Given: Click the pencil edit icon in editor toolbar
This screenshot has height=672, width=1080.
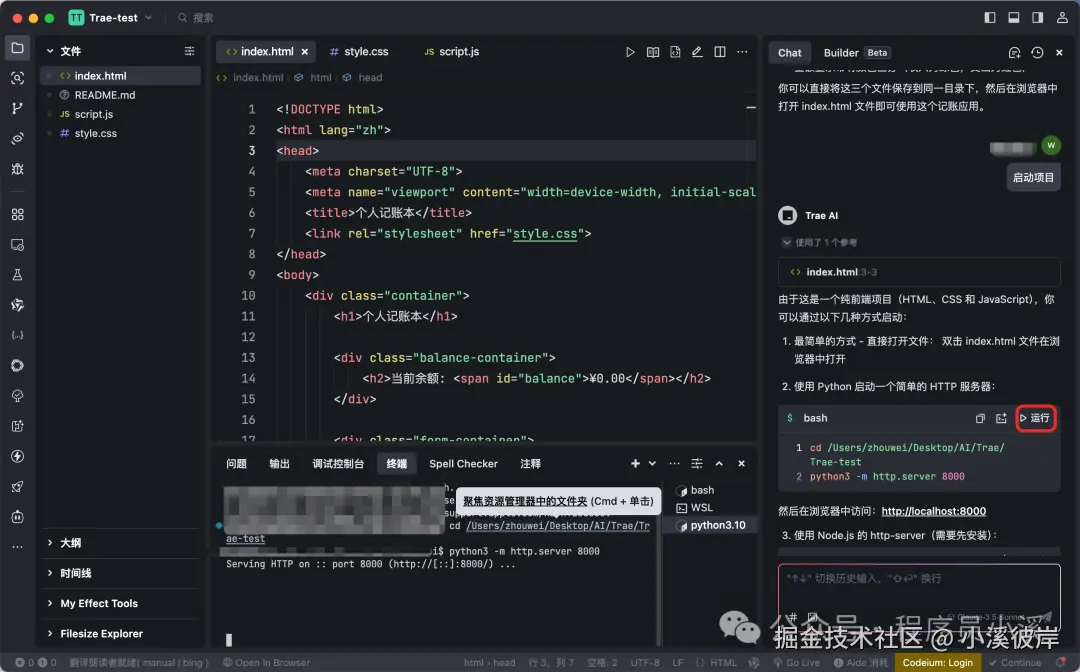Looking at the screenshot, I should 697,52.
